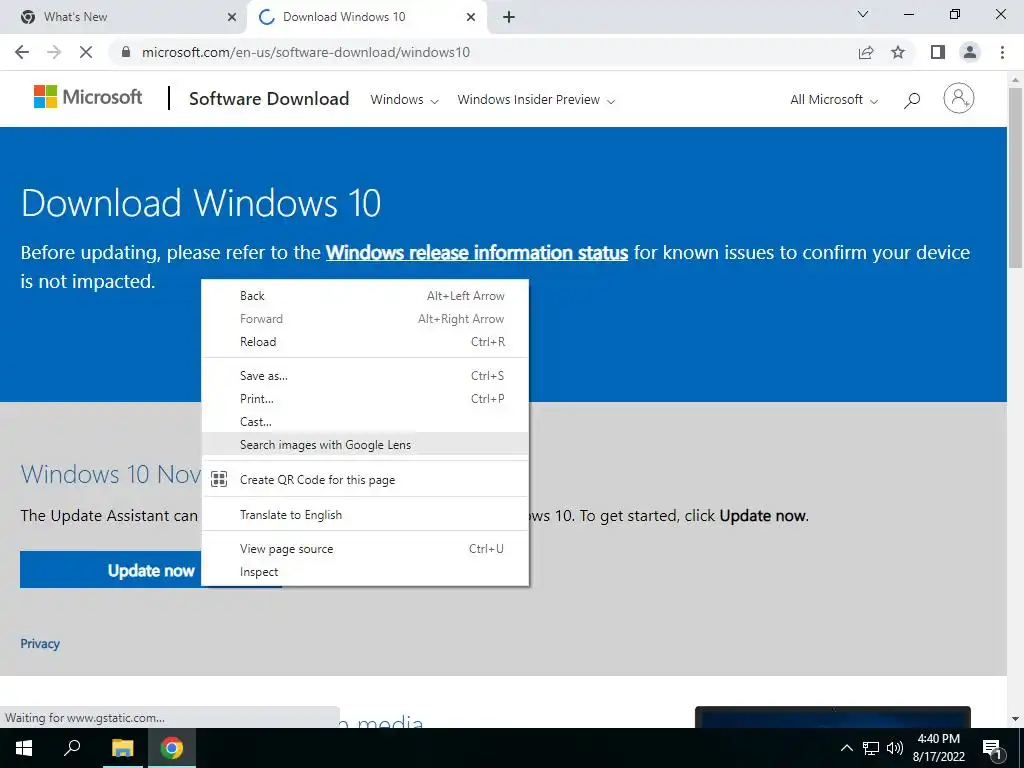The image size is (1024, 768).
Task: Click the QR code icon in context menu
Action: (x=219, y=479)
